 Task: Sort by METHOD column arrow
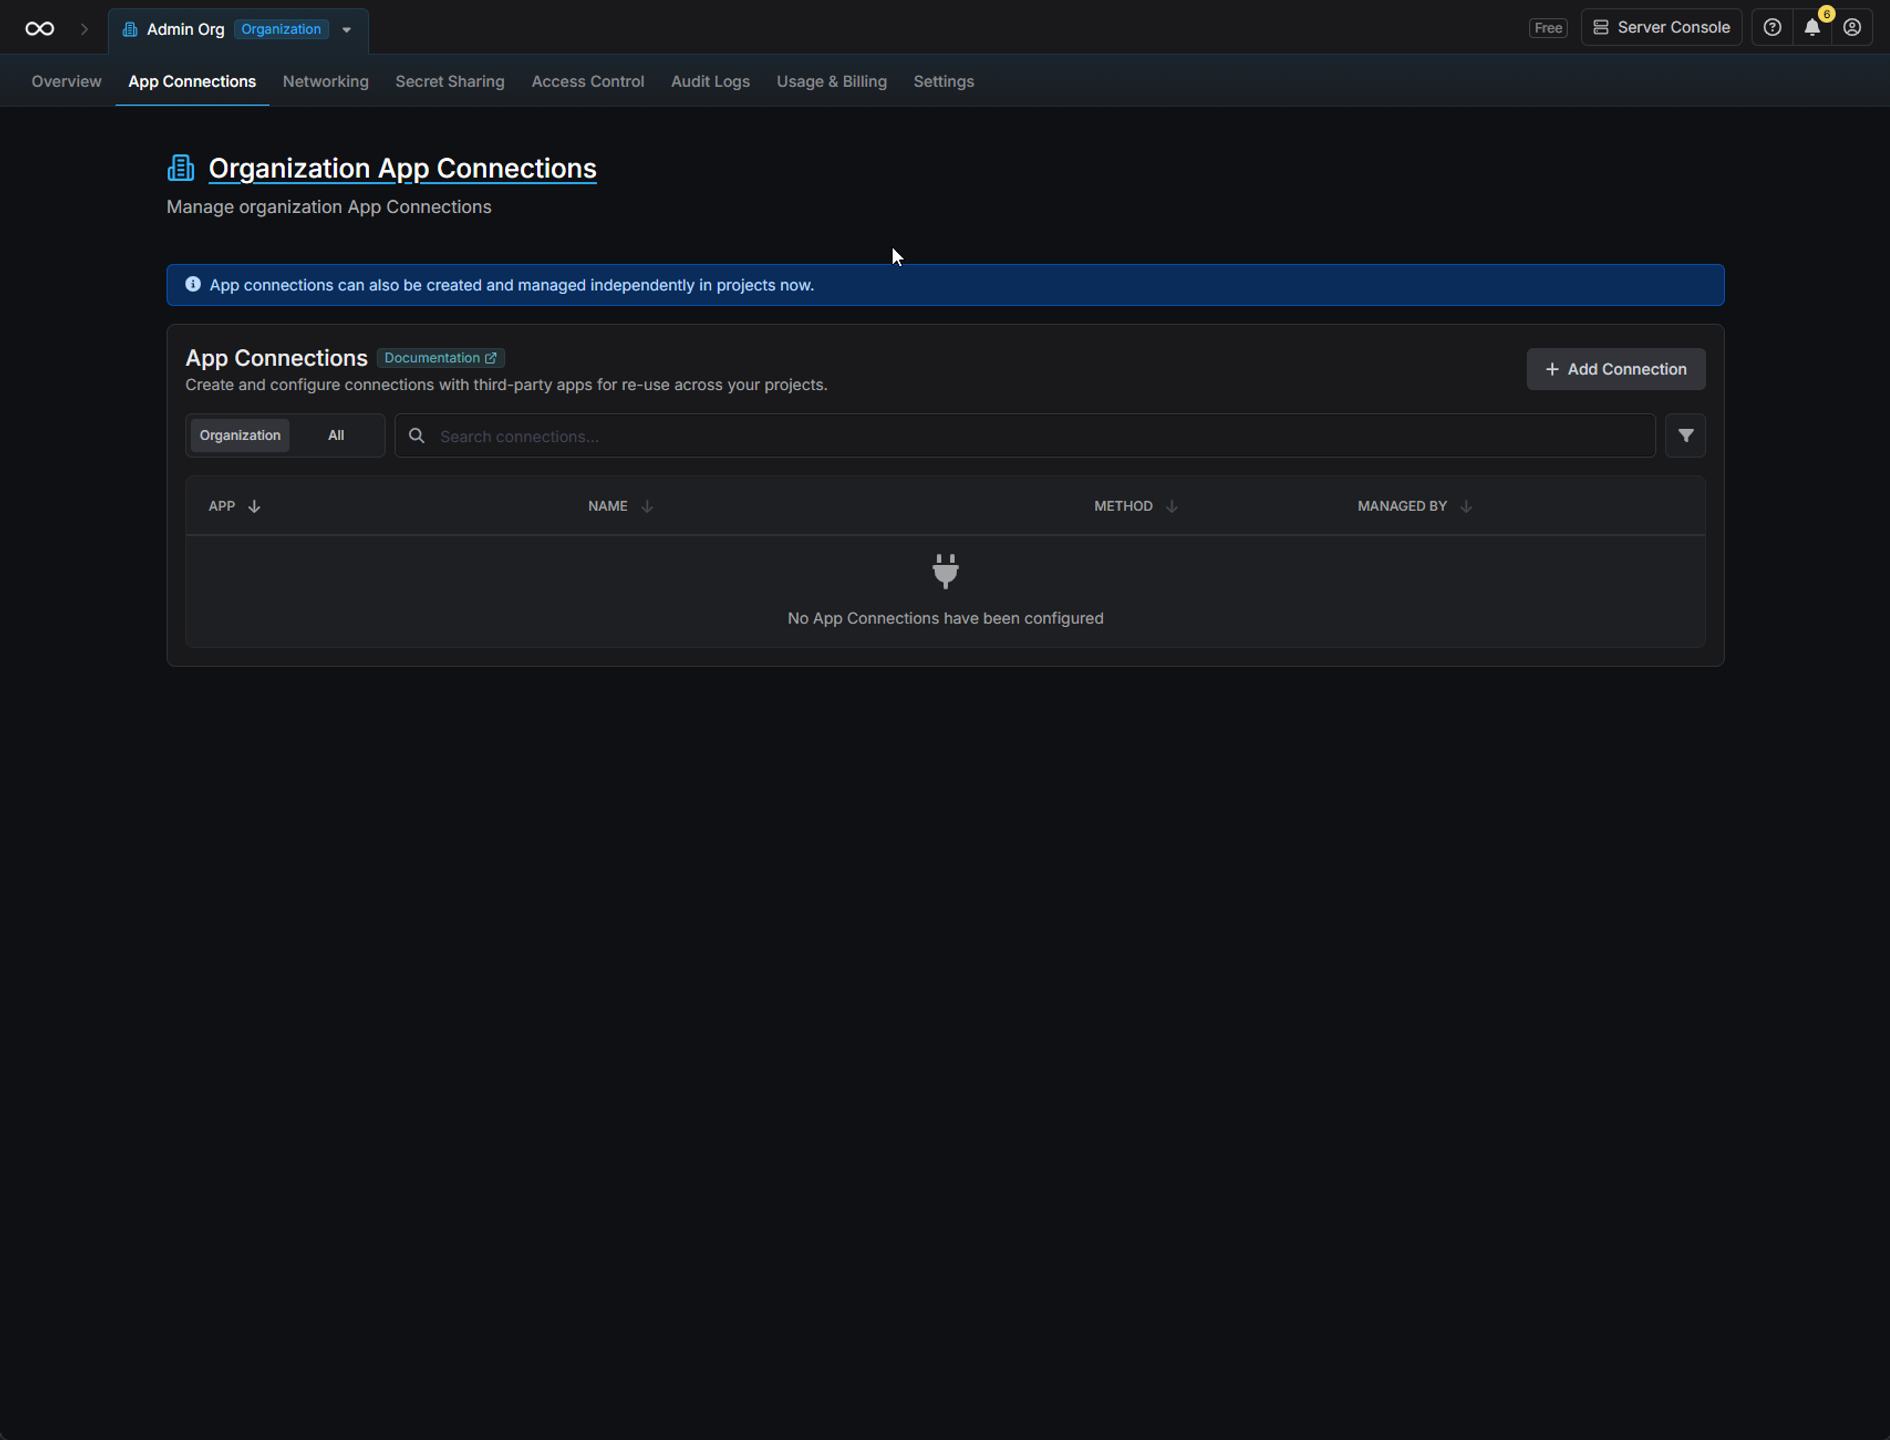pyautogui.click(x=1172, y=506)
